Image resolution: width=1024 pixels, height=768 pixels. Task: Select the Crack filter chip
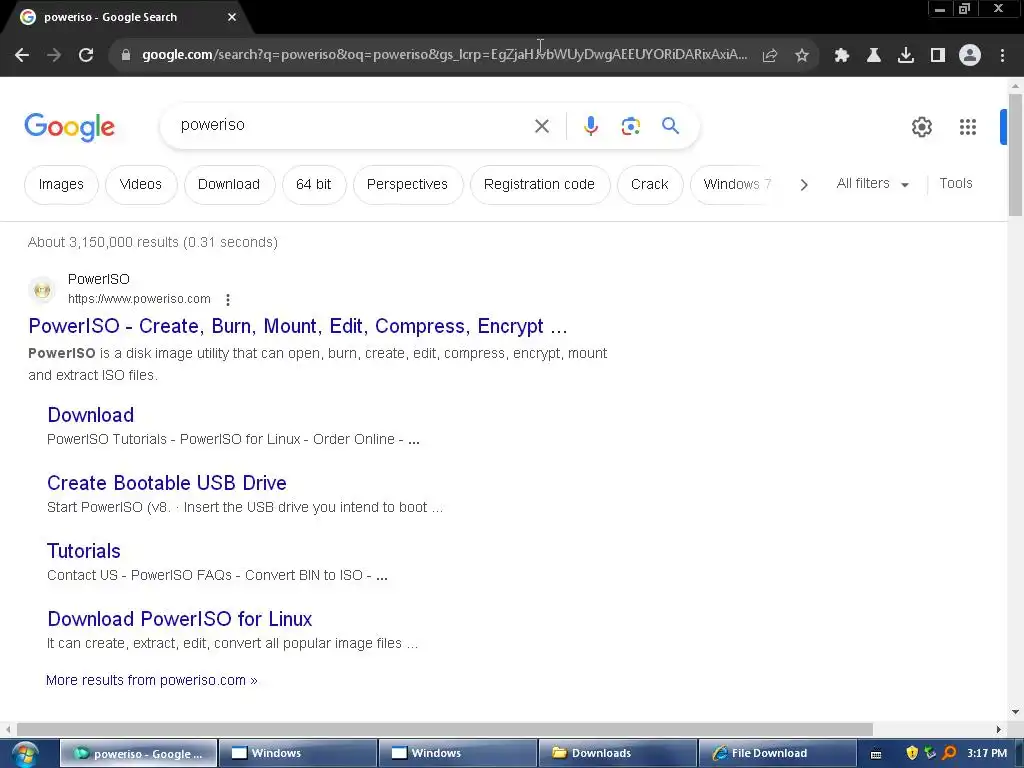click(650, 185)
